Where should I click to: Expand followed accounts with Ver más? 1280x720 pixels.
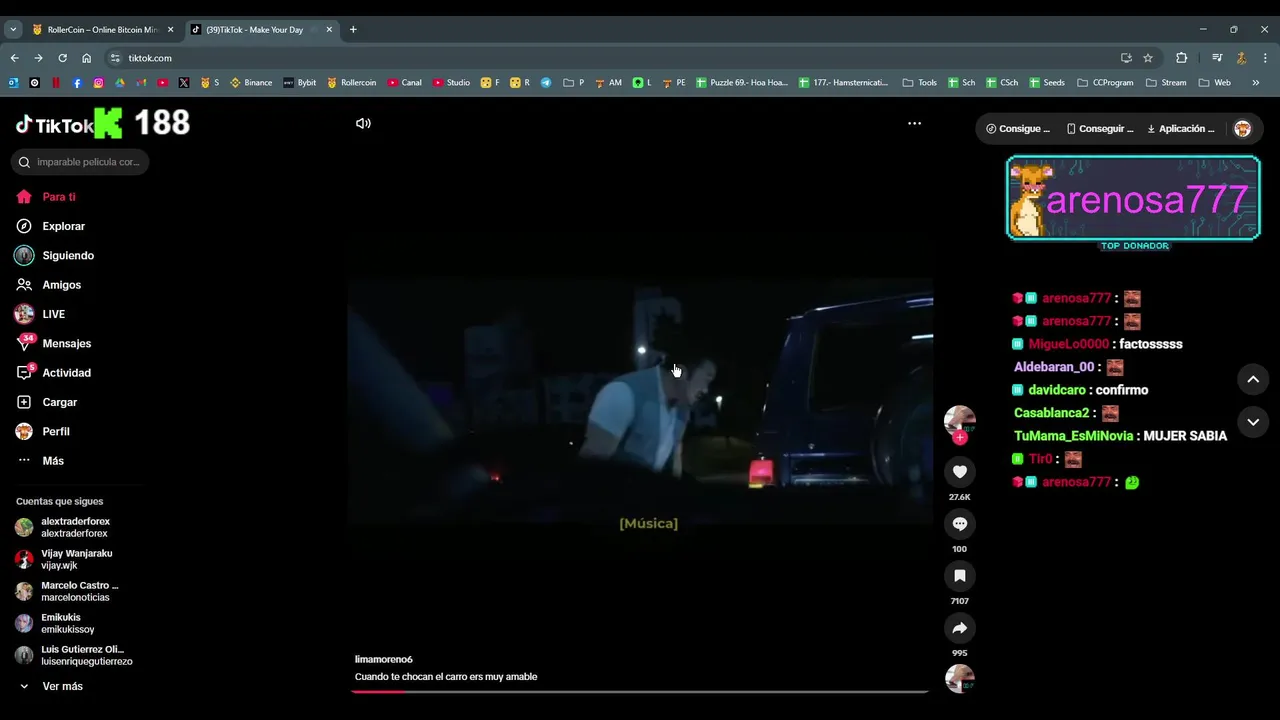pyautogui.click(x=50, y=686)
